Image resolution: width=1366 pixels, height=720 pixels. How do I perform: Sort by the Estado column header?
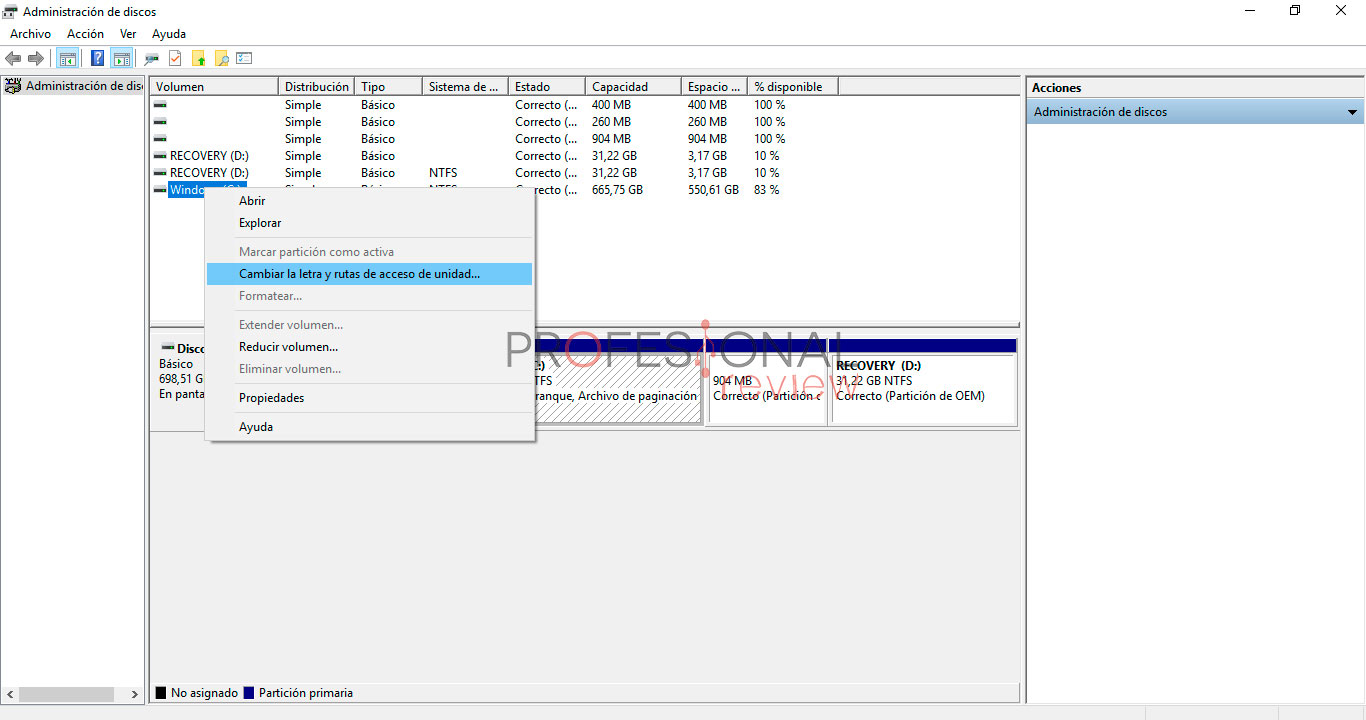(x=547, y=87)
